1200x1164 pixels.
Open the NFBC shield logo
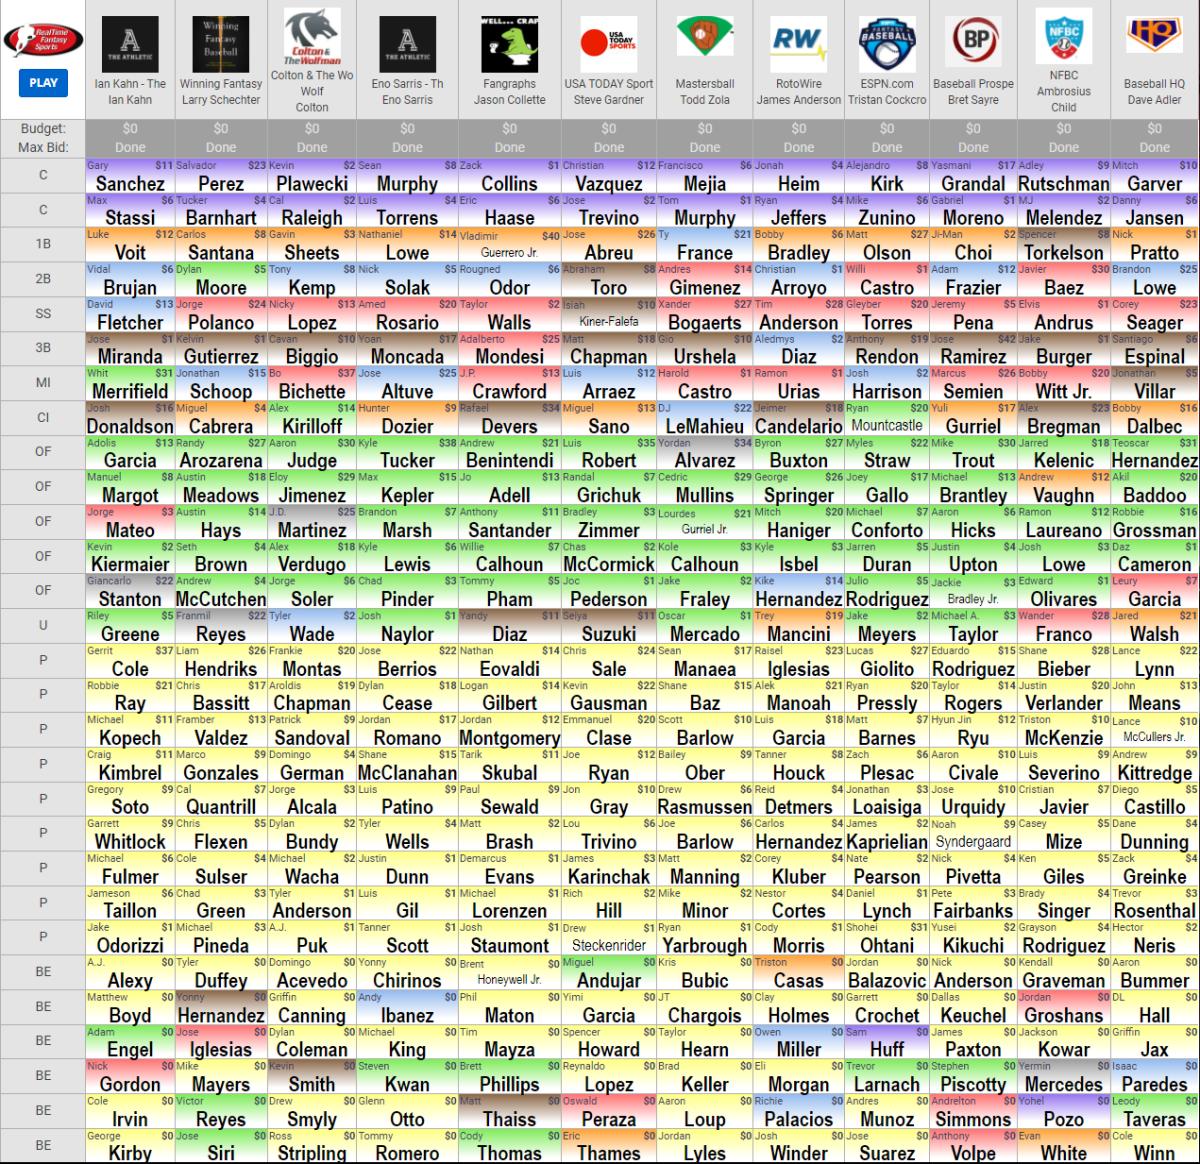click(x=1063, y=35)
